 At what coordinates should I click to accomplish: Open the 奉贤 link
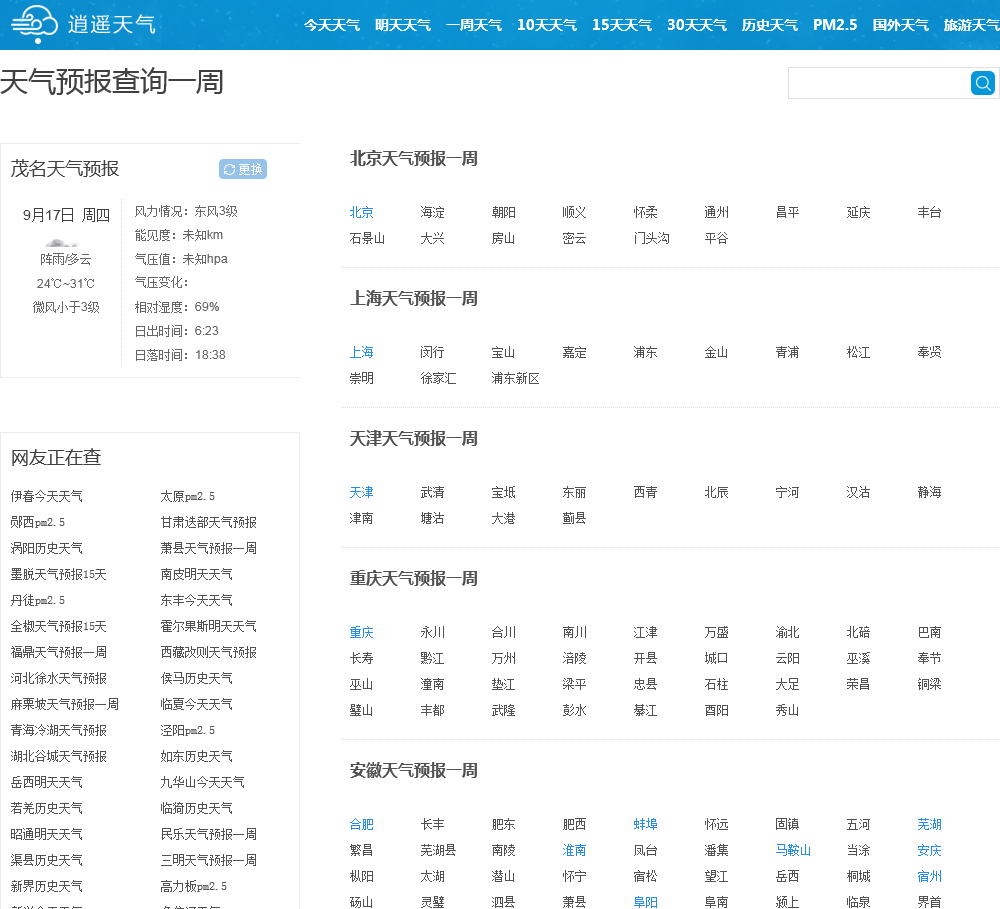pos(929,352)
